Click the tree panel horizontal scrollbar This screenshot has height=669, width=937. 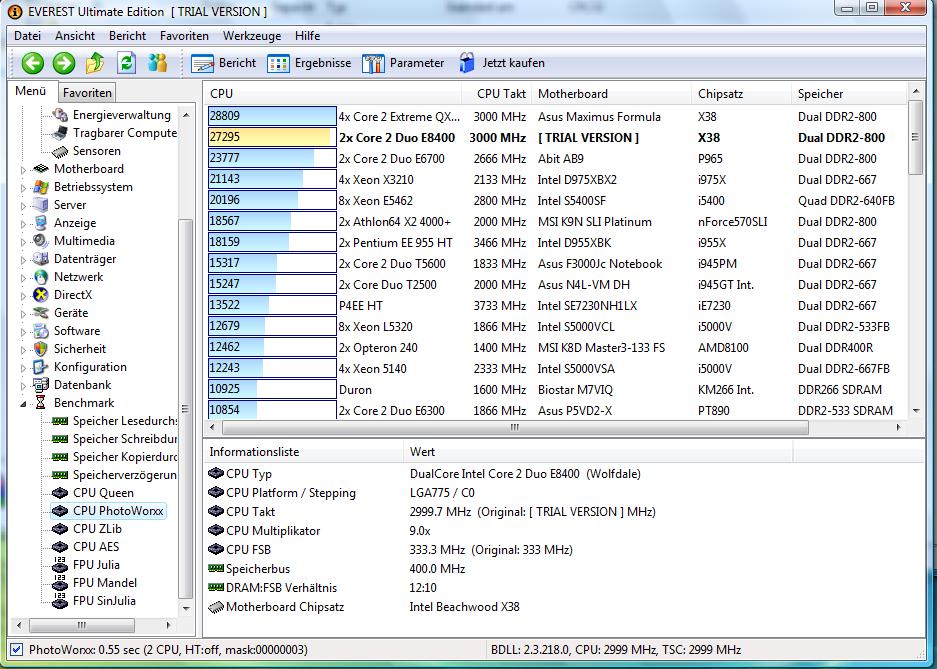click(x=82, y=625)
